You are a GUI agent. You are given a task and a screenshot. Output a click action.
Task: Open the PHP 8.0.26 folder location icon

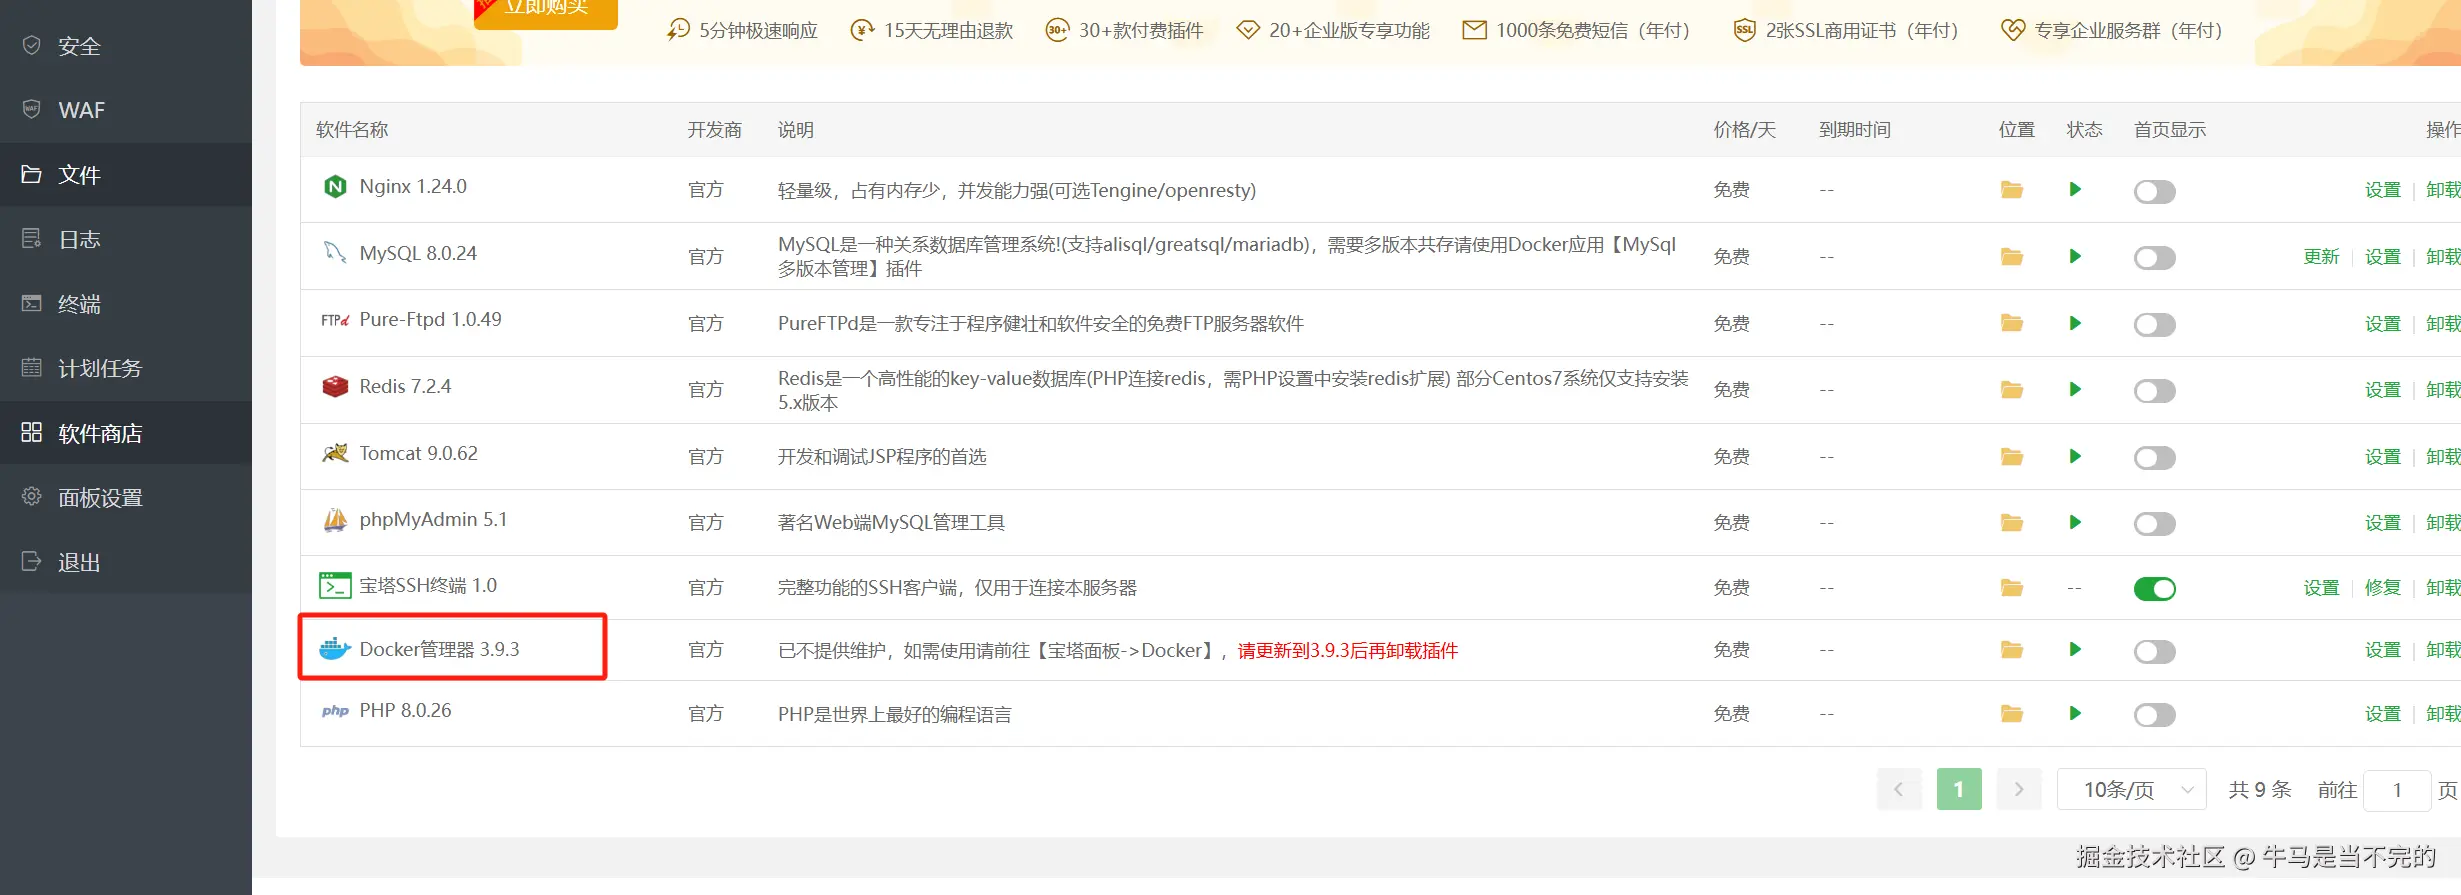[x=2012, y=714]
